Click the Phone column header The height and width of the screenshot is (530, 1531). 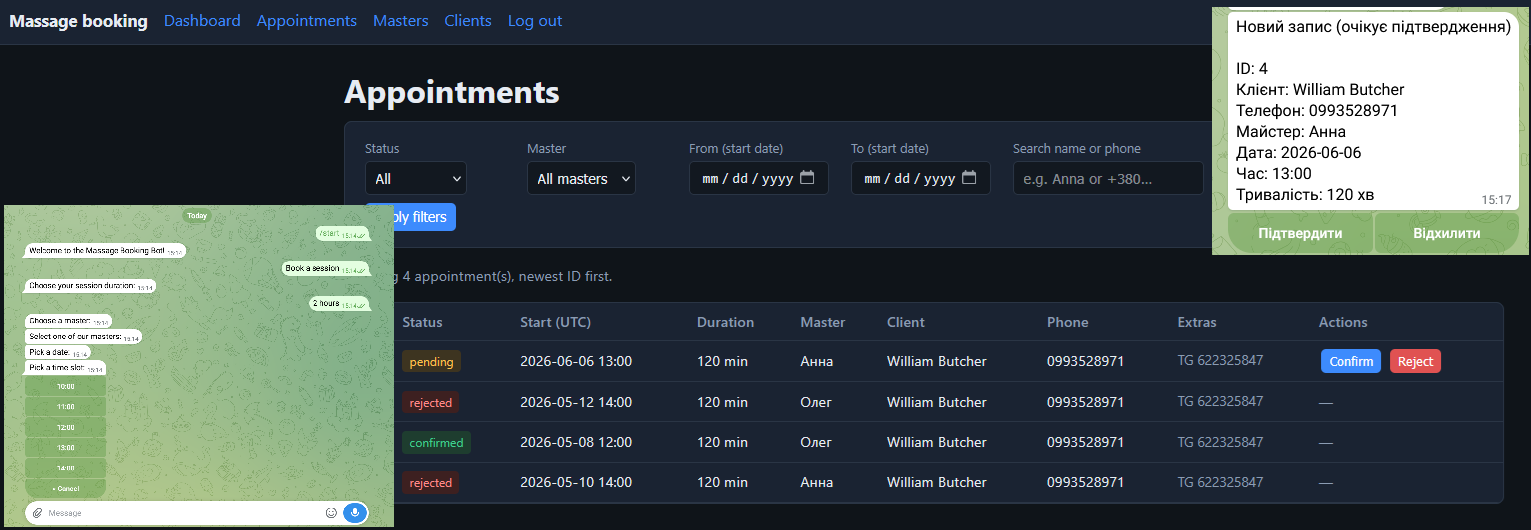pyautogui.click(x=1067, y=322)
